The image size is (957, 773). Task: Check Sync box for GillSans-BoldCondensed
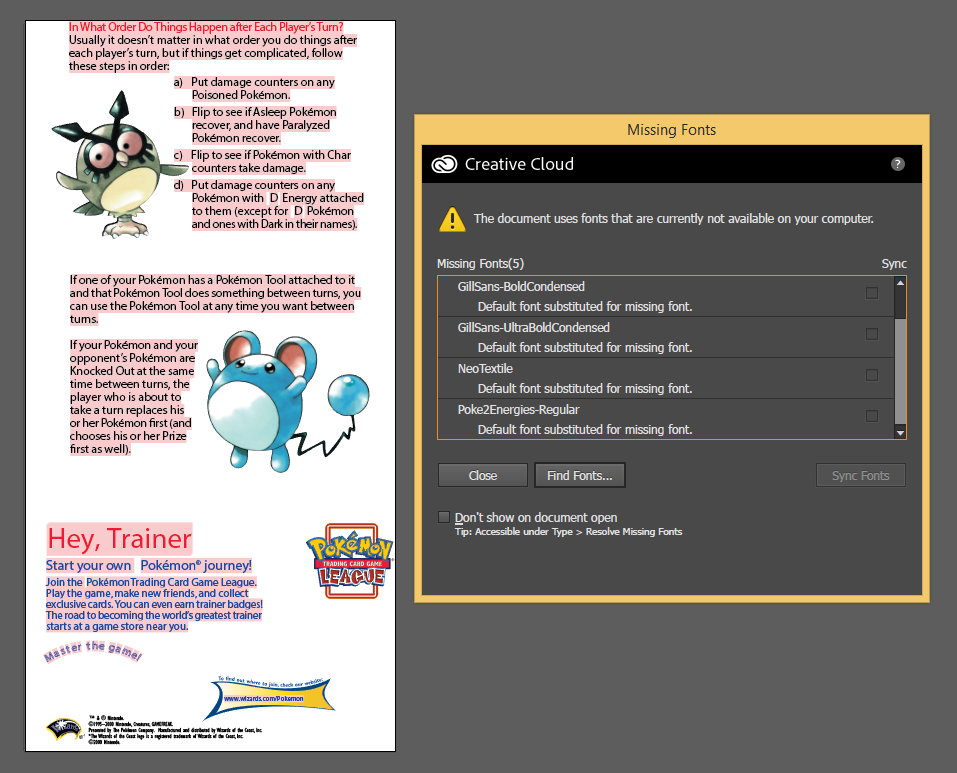tap(872, 293)
